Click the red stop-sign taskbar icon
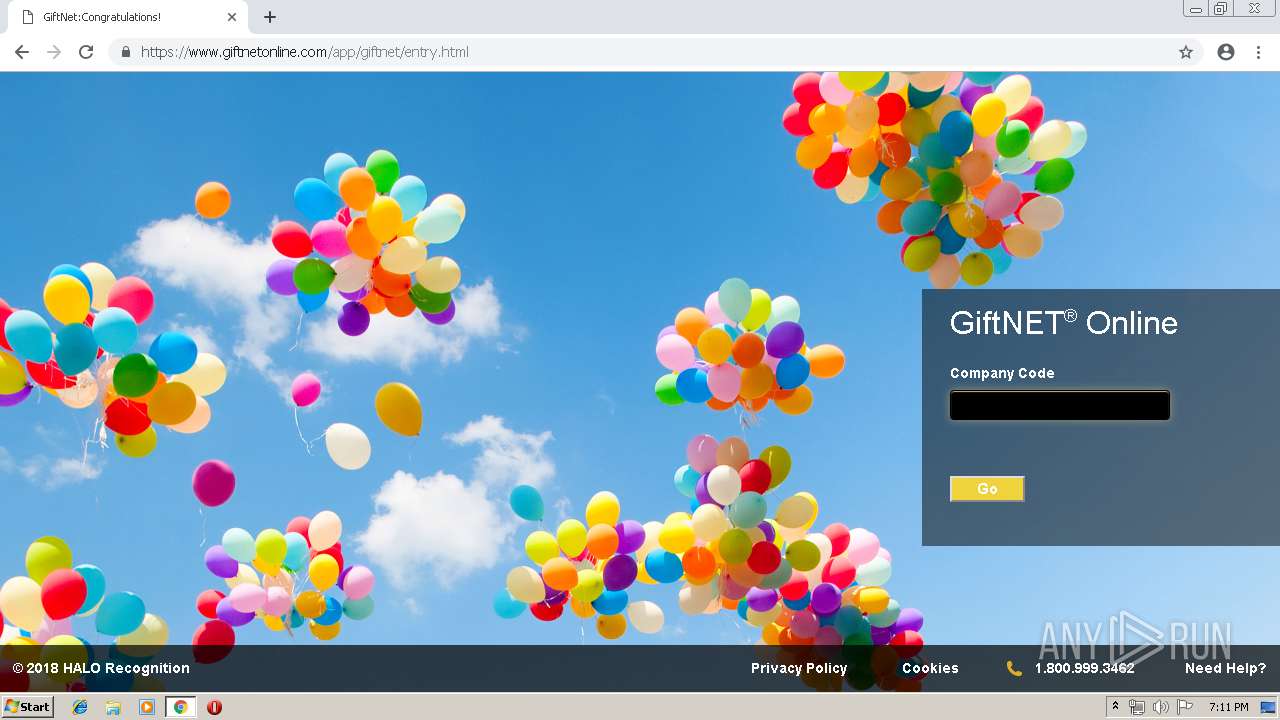The height and width of the screenshot is (720, 1280). 214,707
